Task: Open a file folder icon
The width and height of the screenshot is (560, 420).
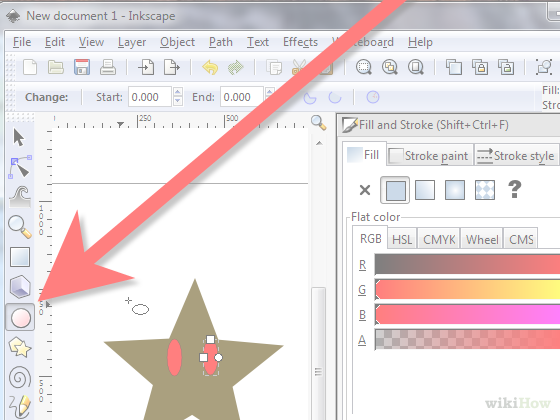Action: [x=56, y=67]
